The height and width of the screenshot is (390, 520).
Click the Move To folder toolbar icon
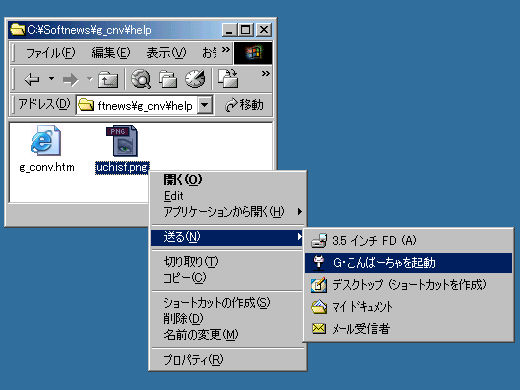tap(228, 79)
